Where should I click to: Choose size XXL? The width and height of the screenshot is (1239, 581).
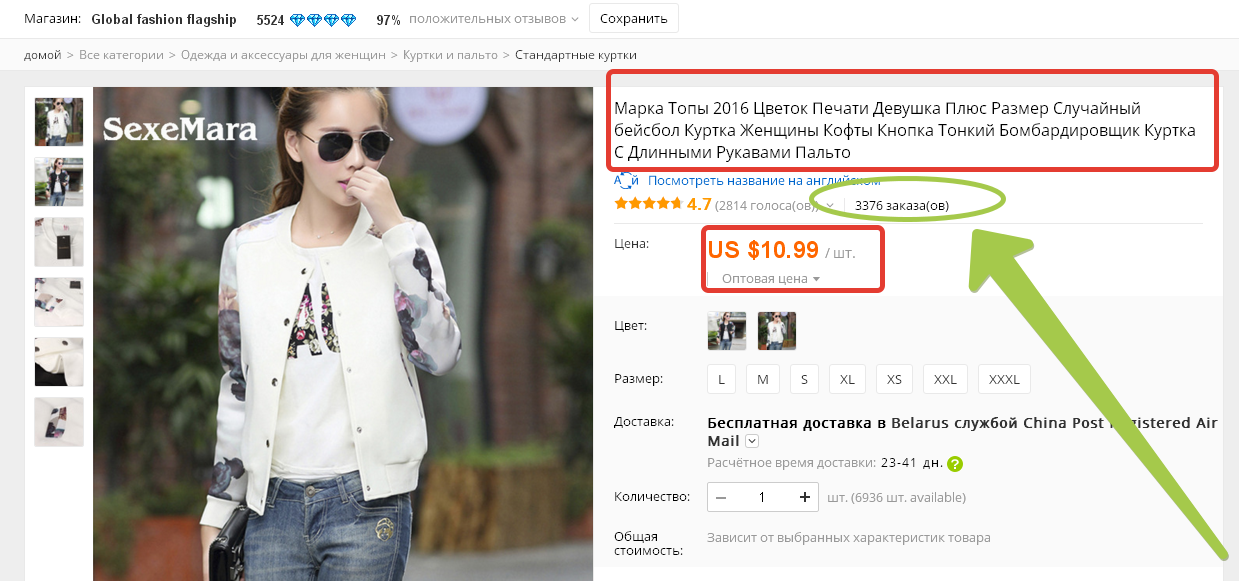click(945, 380)
